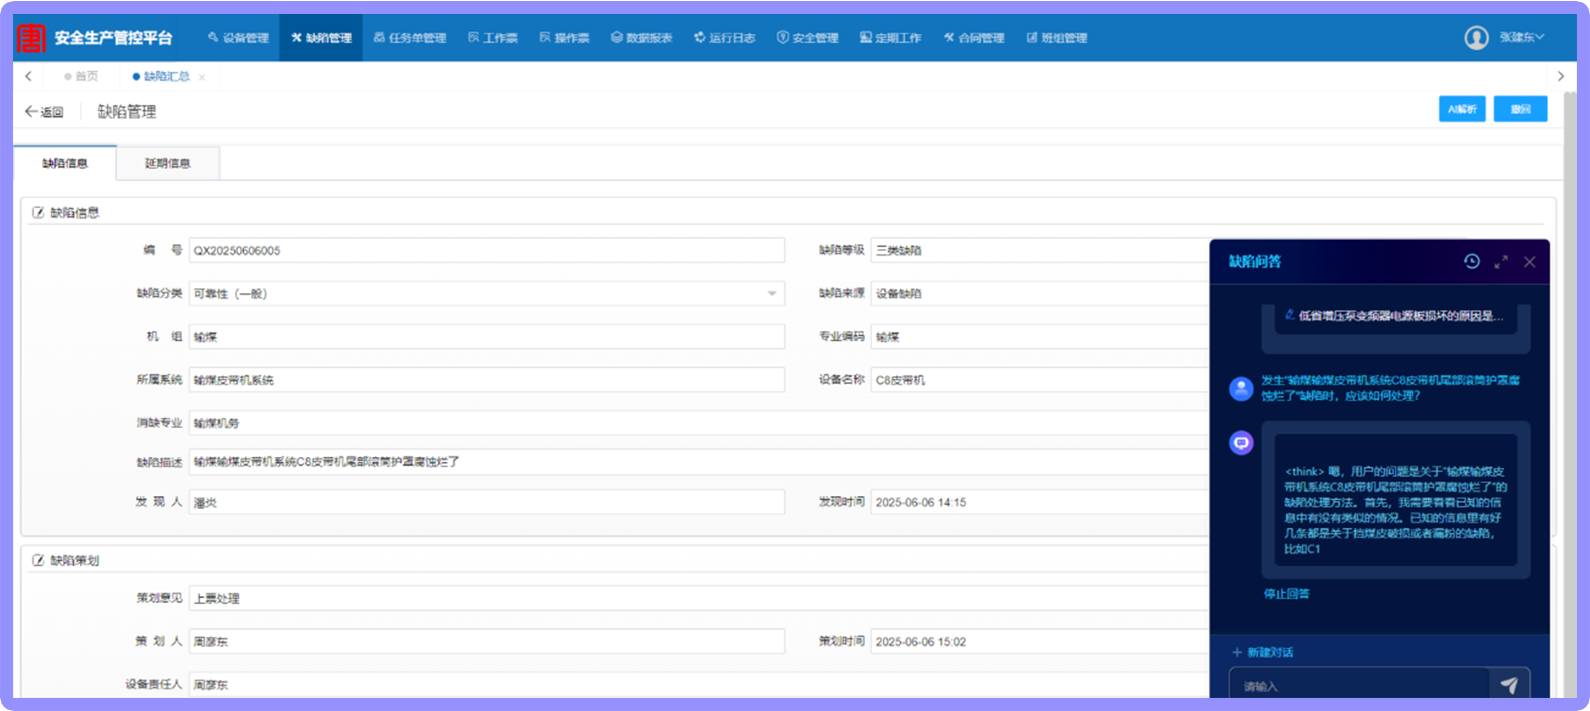This screenshot has height=711, width=1590.
Task: Send the message with paper plane icon
Action: [1509, 685]
